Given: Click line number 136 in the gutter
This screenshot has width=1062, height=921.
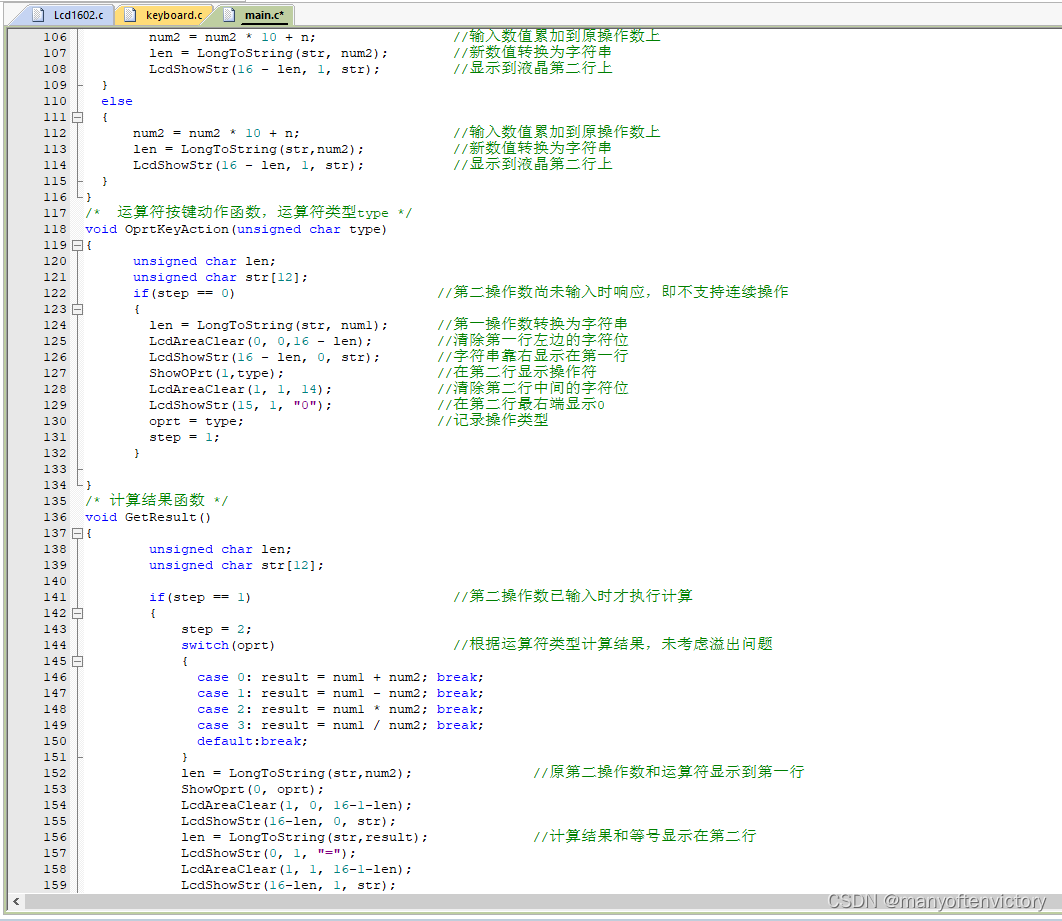Looking at the screenshot, I should pyautogui.click(x=55, y=517).
